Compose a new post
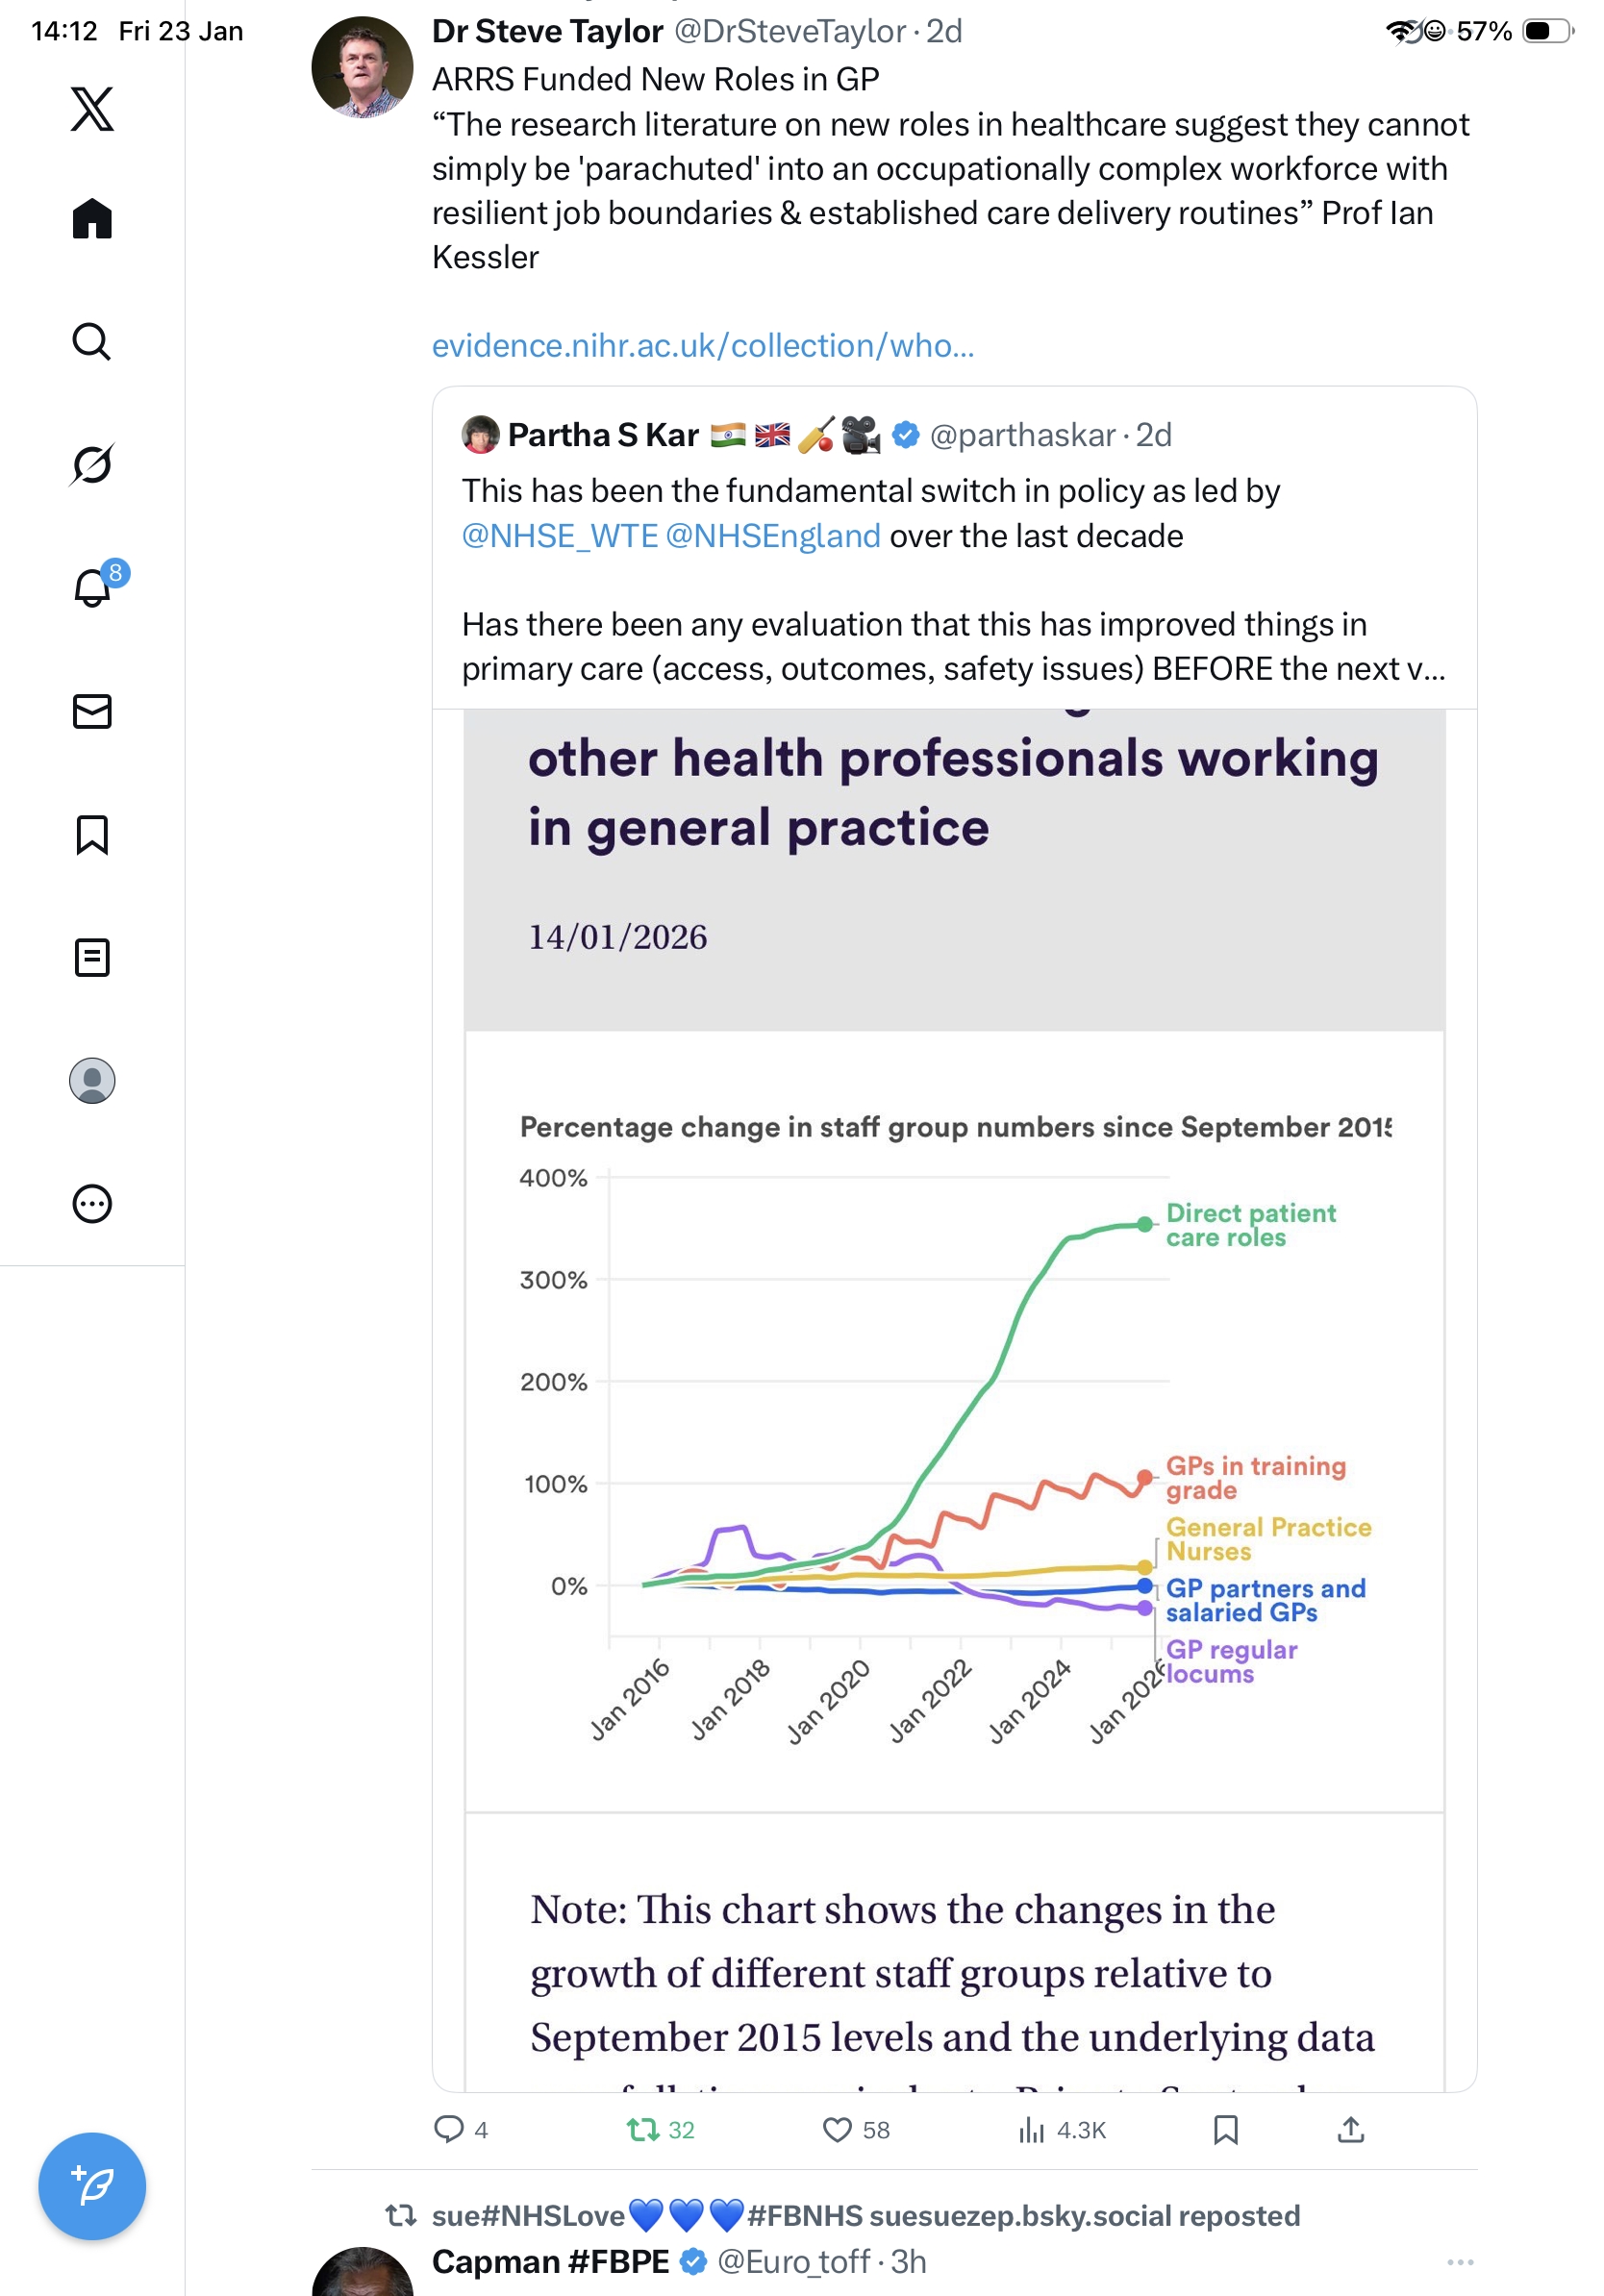 click(92, 2185)
